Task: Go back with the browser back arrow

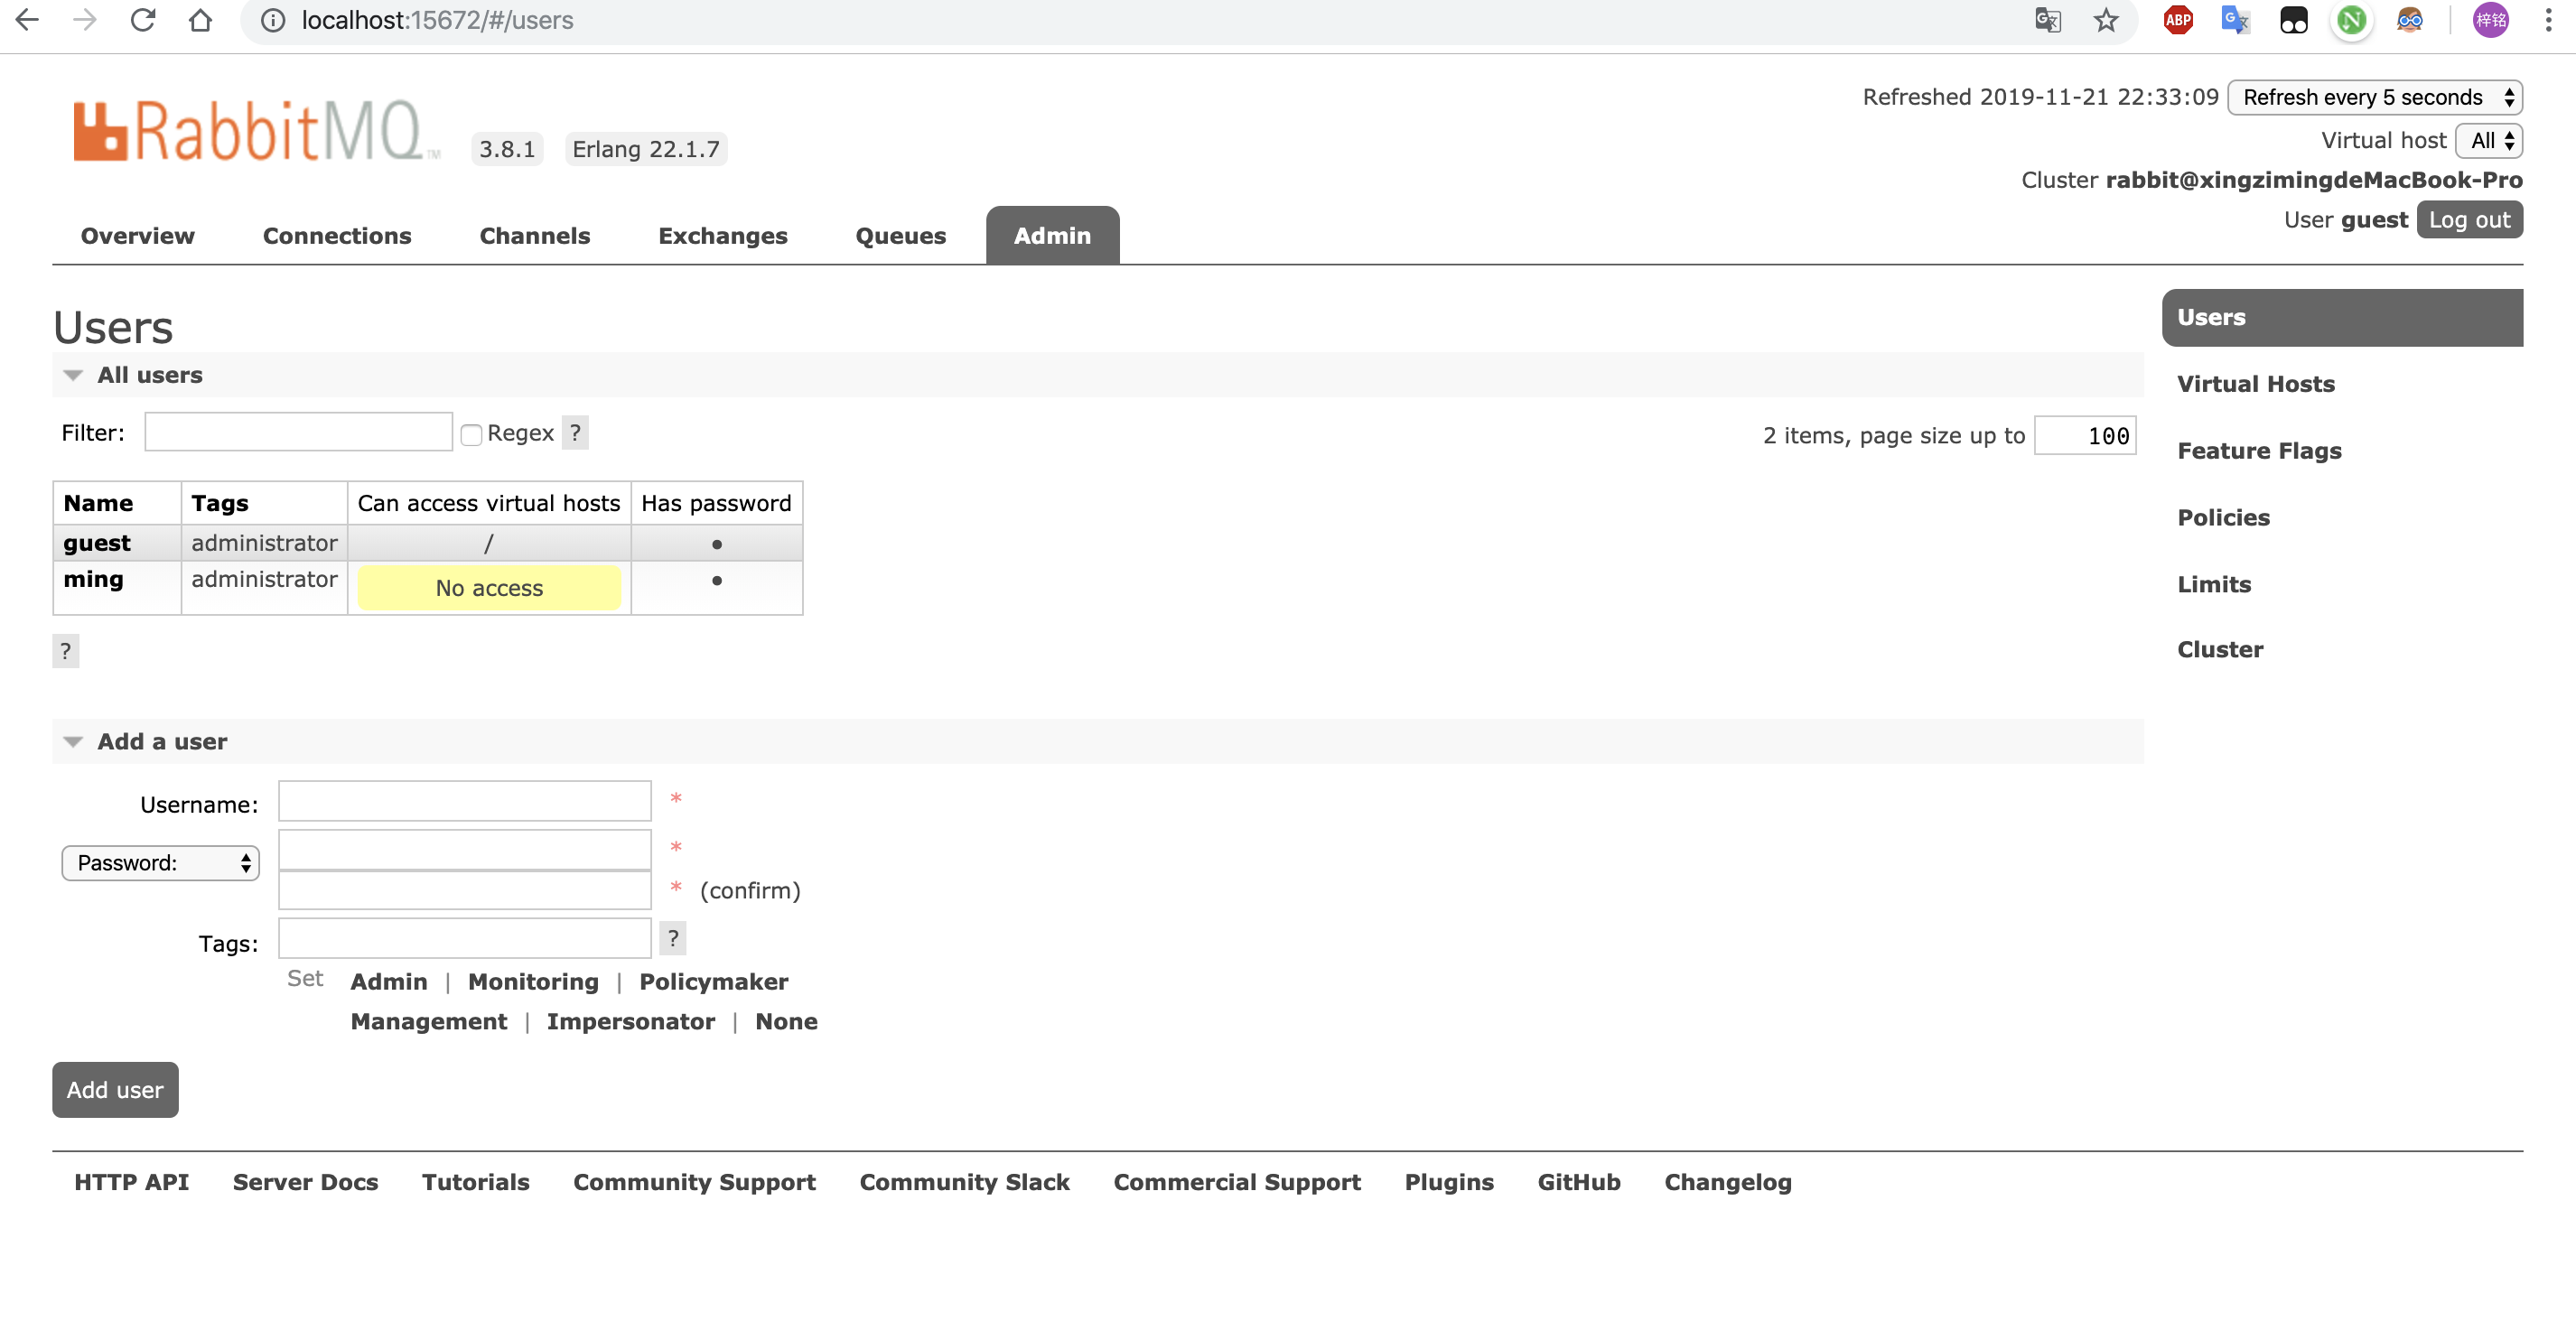Action: pos(27,20)
